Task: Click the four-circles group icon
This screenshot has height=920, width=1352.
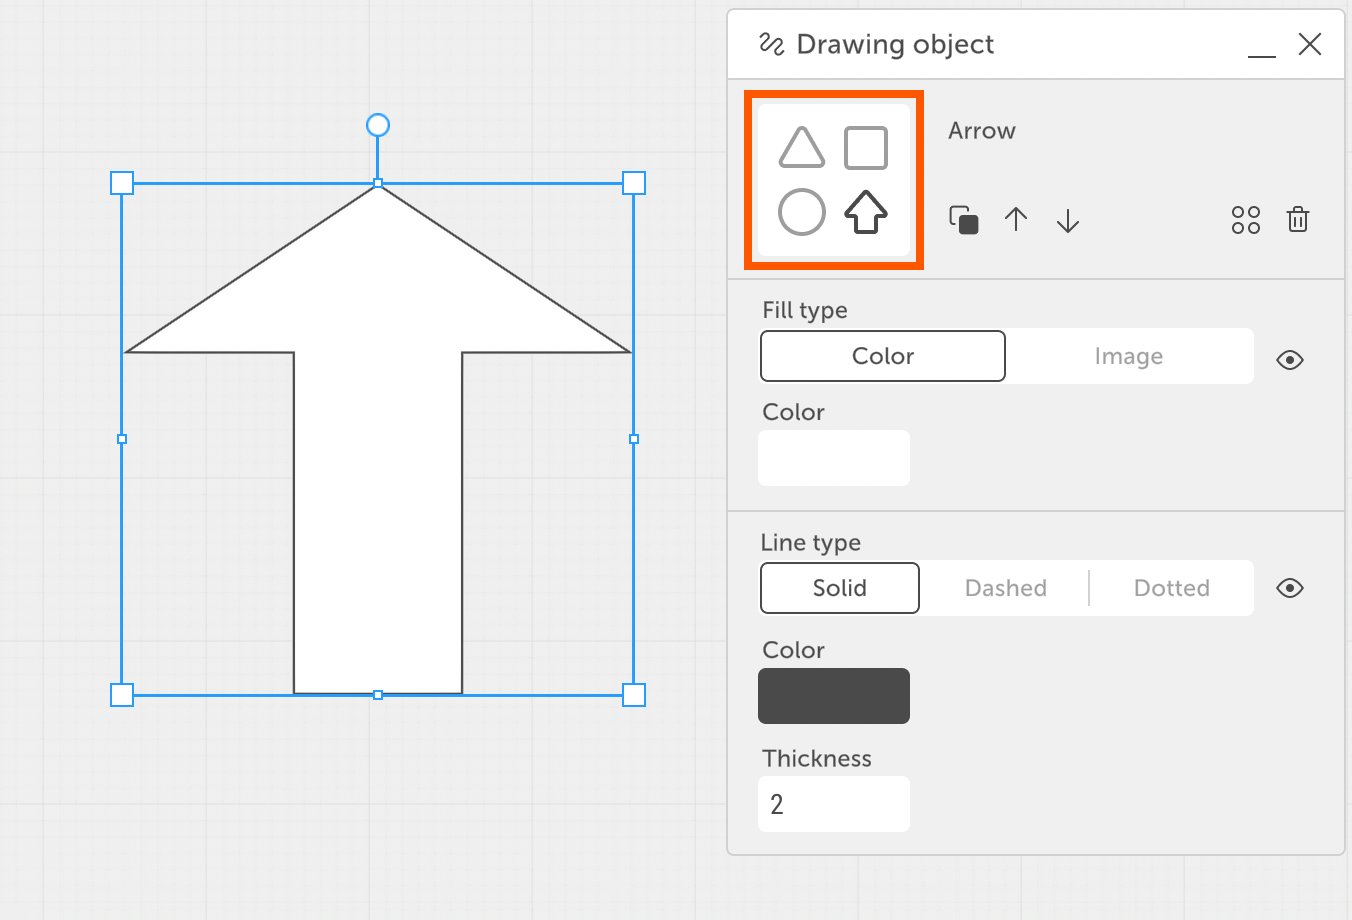Action: click(x=1246, y=220)
